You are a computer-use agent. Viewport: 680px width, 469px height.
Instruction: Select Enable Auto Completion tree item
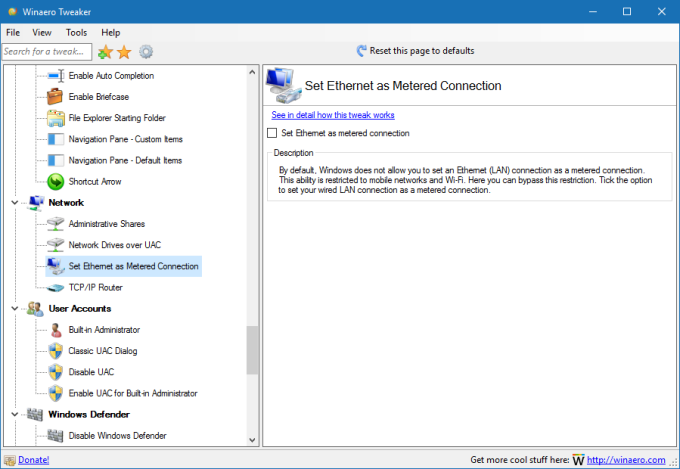111,76
